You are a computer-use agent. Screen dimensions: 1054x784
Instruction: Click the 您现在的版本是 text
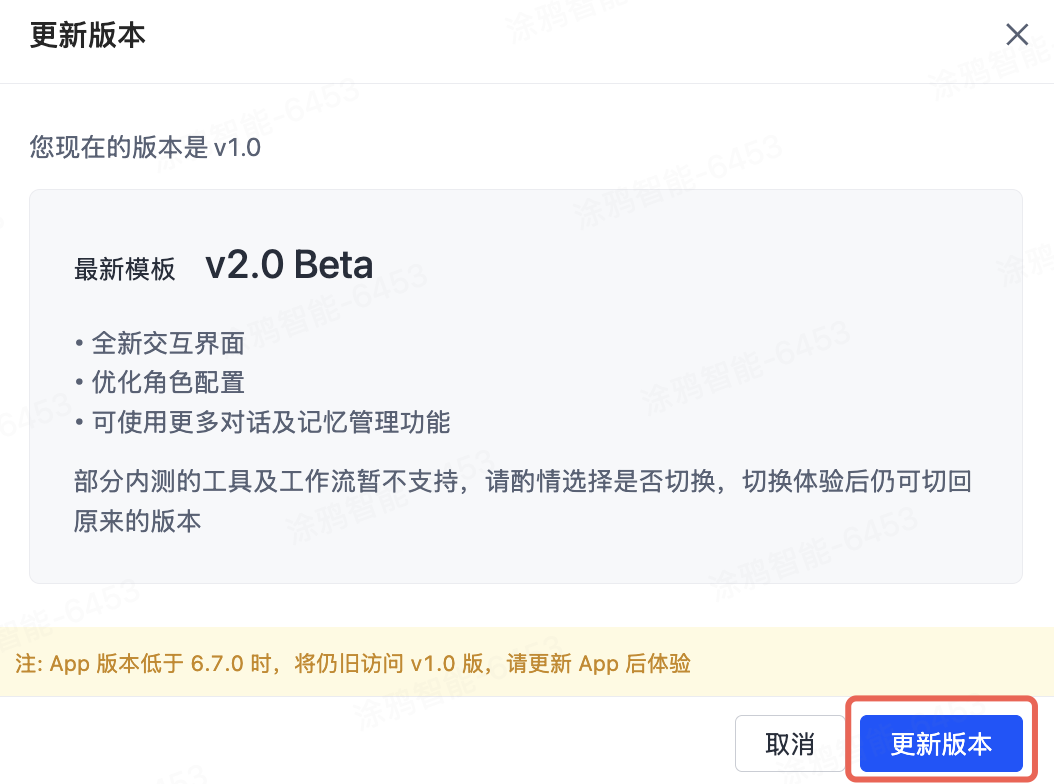[120, 148]
